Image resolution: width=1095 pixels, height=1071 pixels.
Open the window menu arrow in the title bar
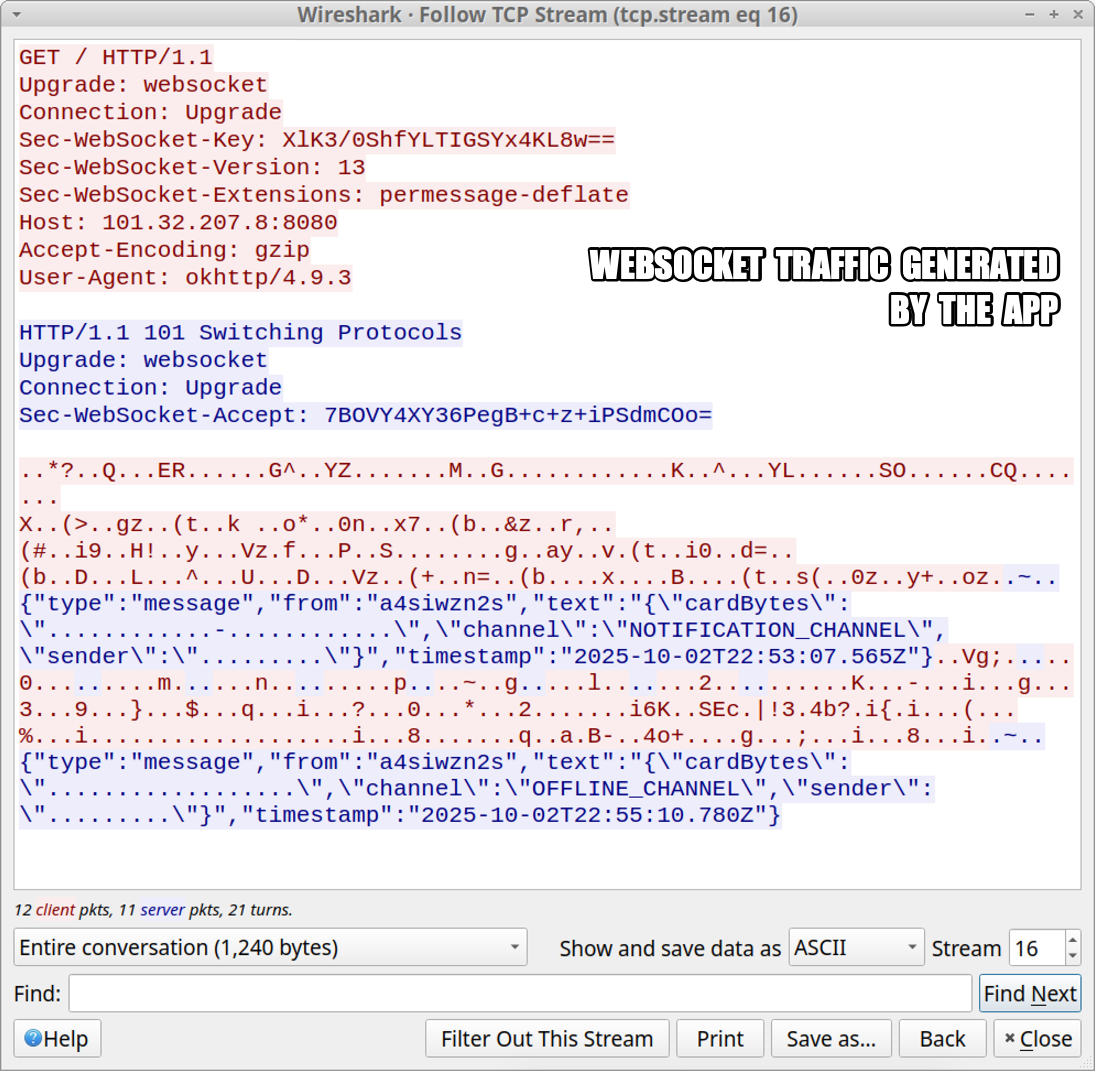pos(16,15)
